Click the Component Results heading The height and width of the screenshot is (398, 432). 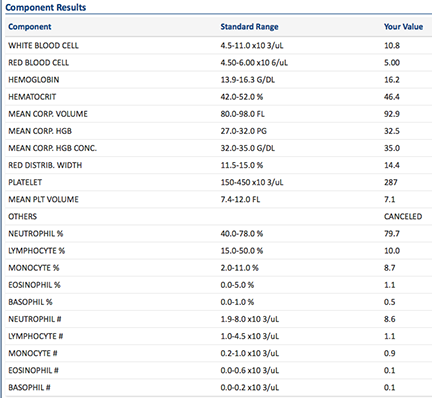(x=46, y=7)
